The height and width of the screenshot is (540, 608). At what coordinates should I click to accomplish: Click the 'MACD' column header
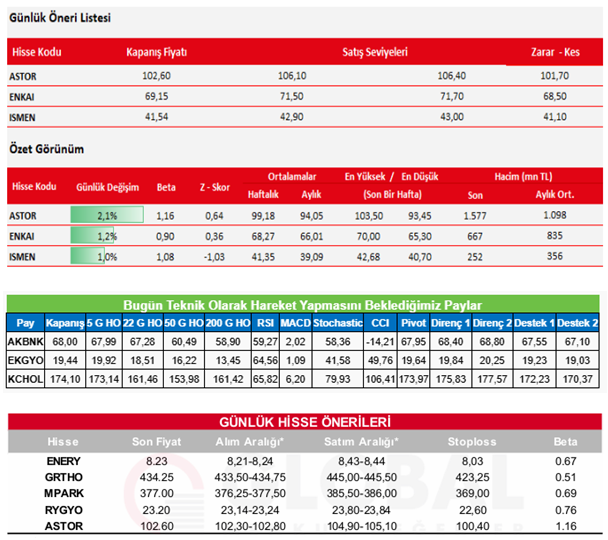[295, 323]
